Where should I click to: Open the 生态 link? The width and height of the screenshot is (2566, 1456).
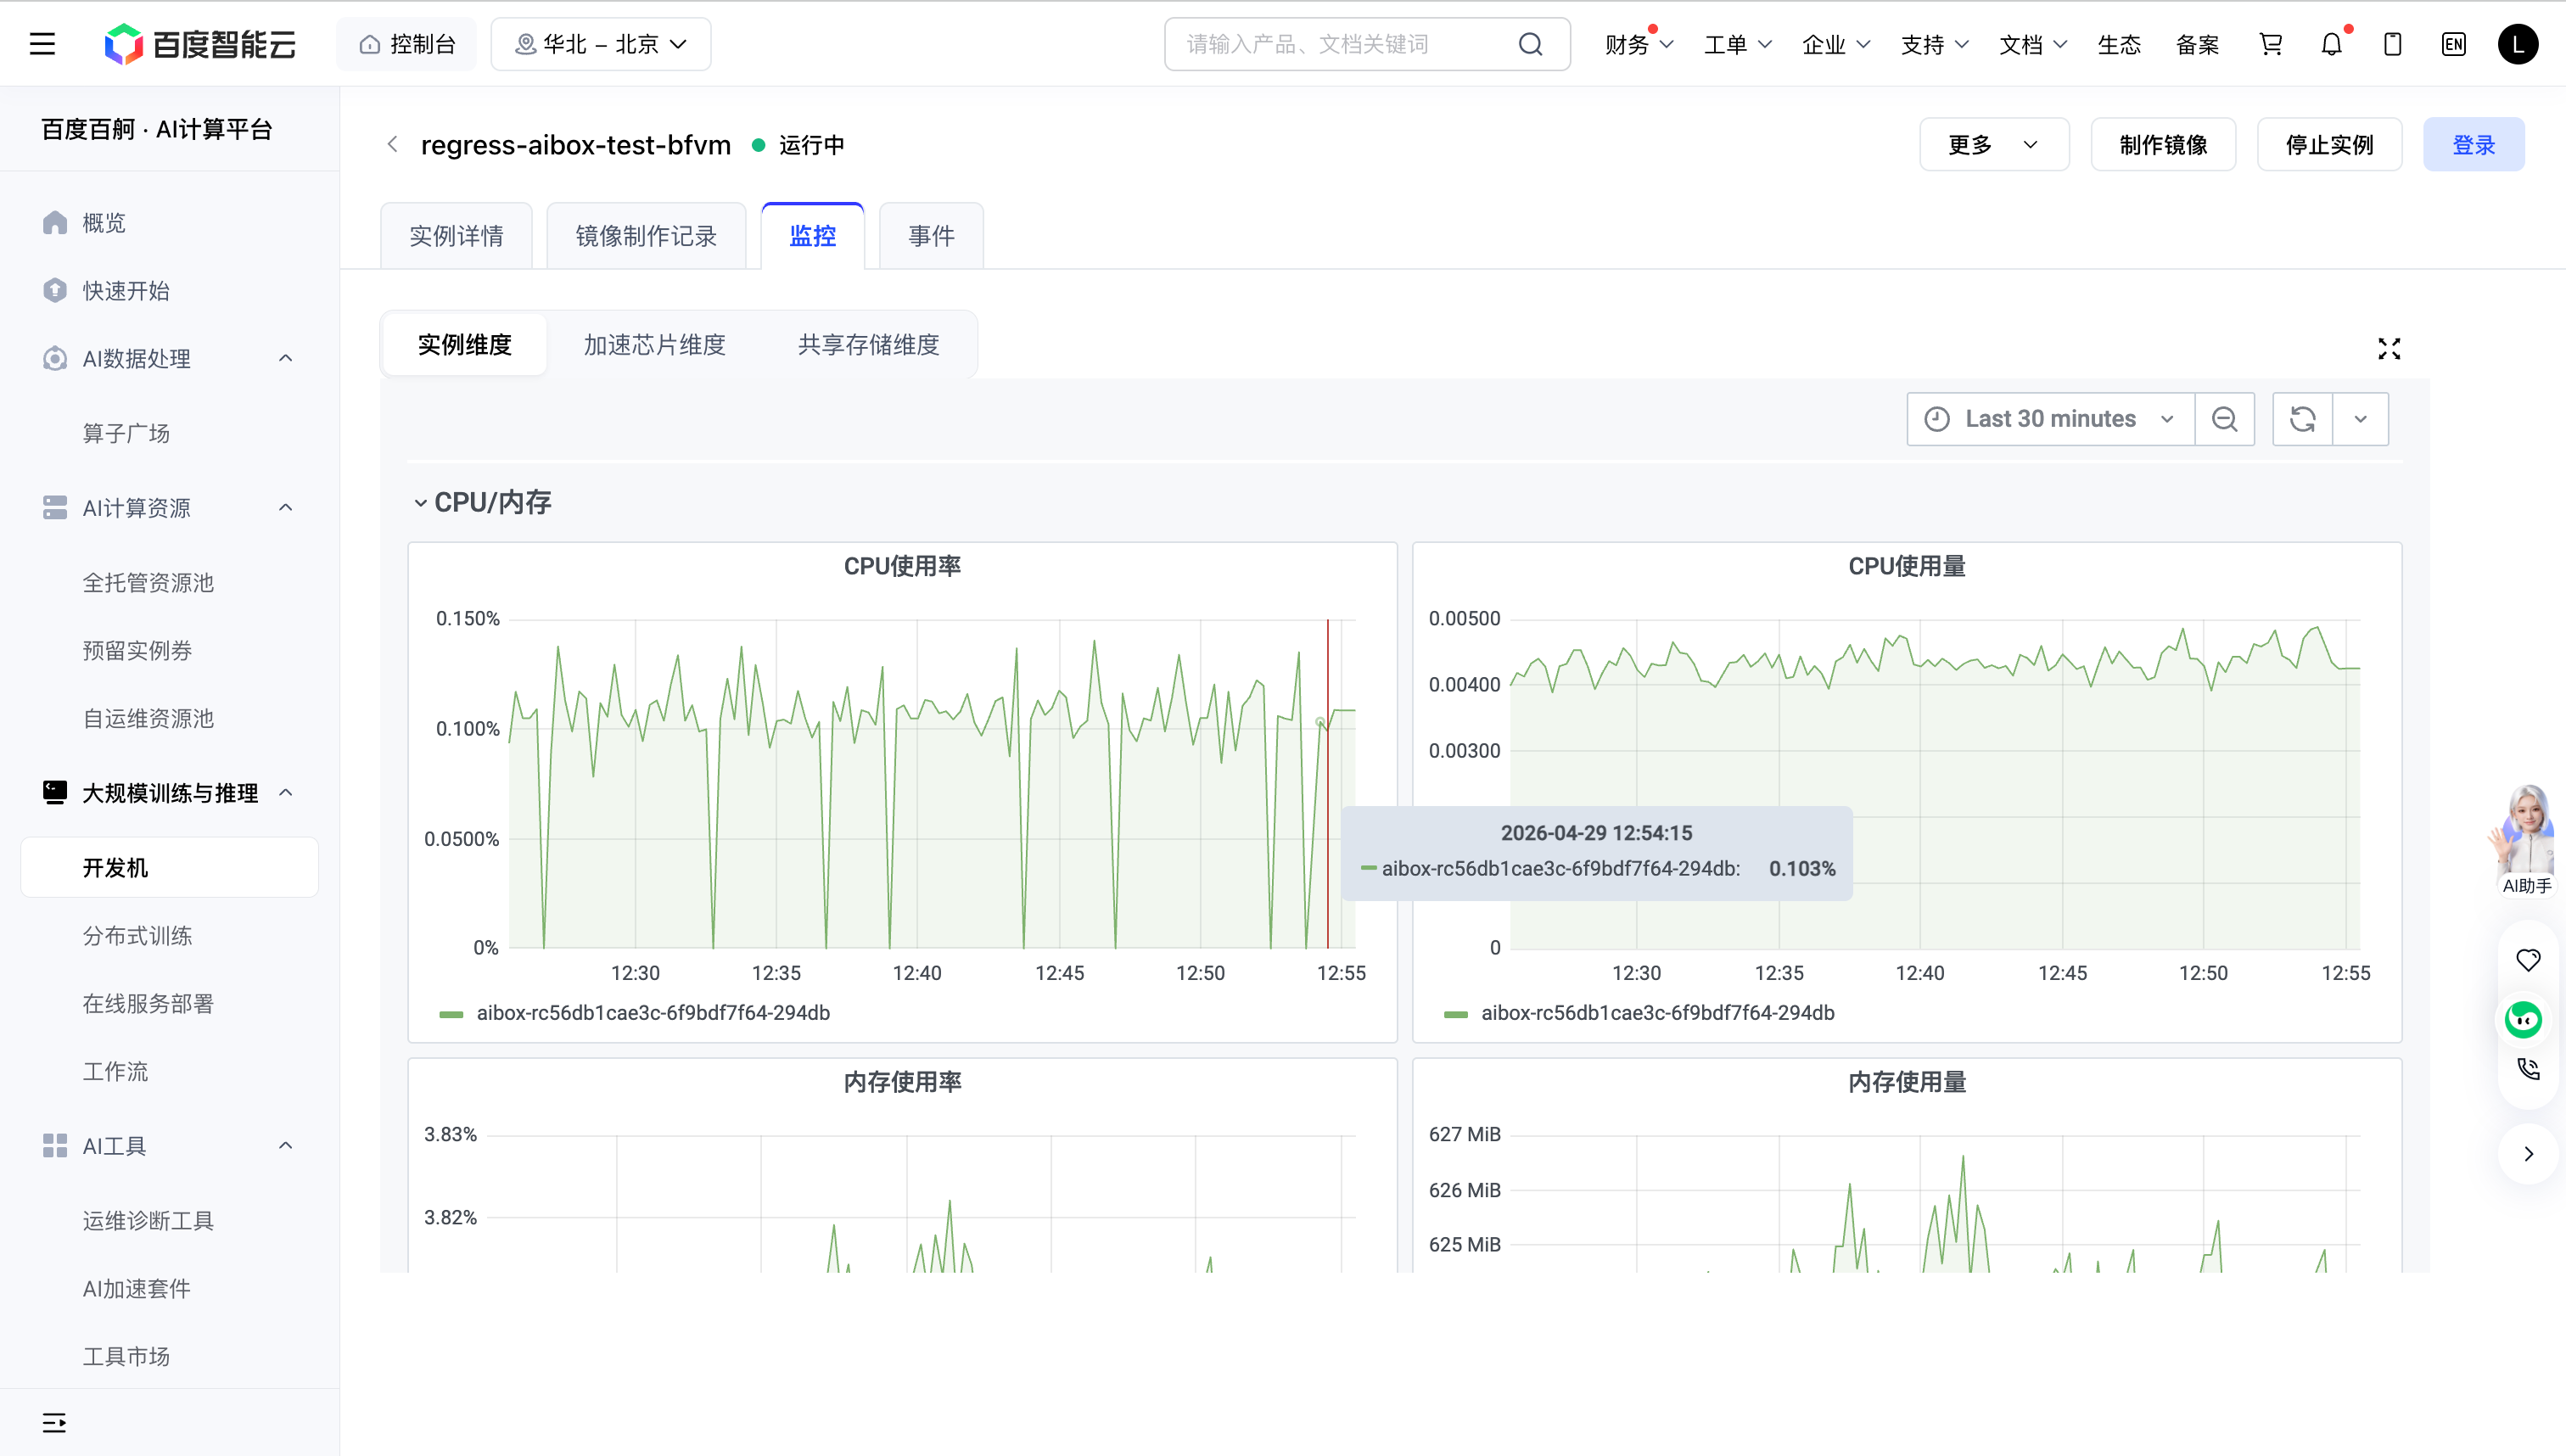2119,44
